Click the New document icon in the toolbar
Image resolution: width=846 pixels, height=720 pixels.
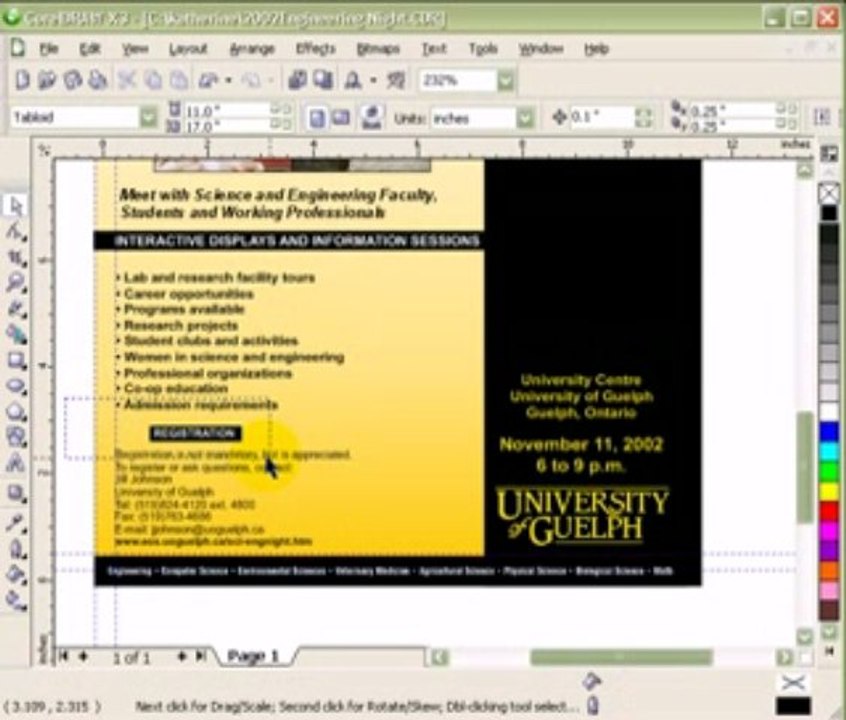click(23, 80)
